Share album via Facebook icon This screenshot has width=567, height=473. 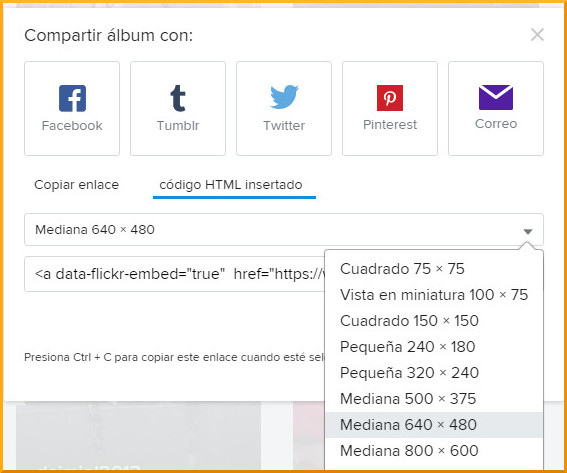pos(72,98)
